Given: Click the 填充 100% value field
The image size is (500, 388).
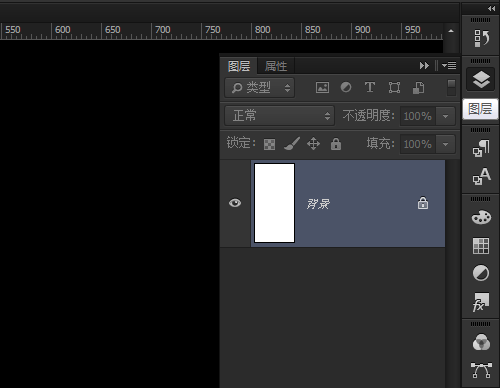Looking at the screenshot, I should (x=418, y=144).
